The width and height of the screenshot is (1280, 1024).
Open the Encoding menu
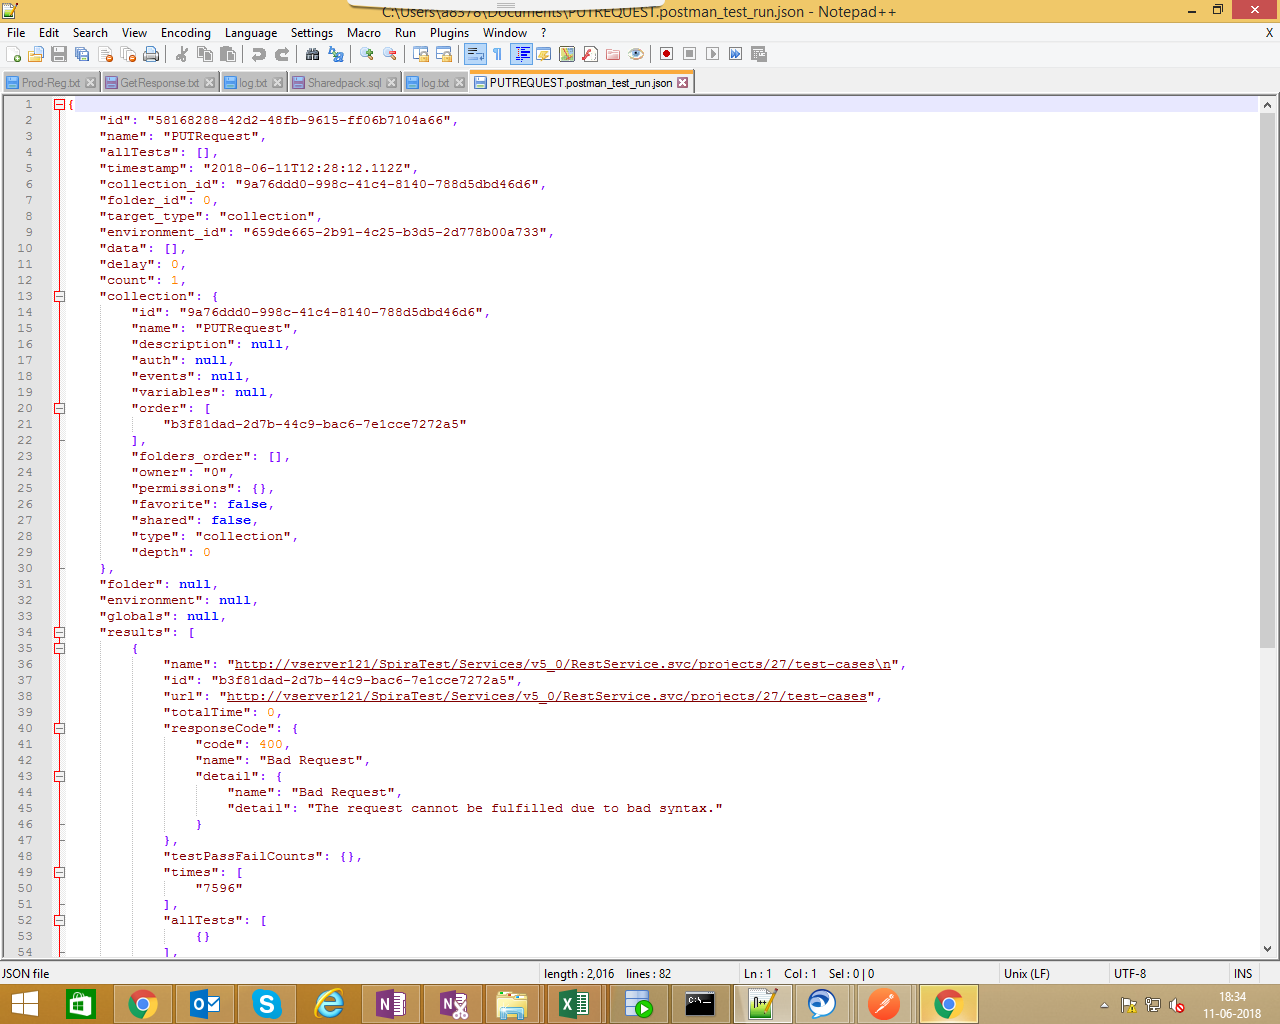185,32
